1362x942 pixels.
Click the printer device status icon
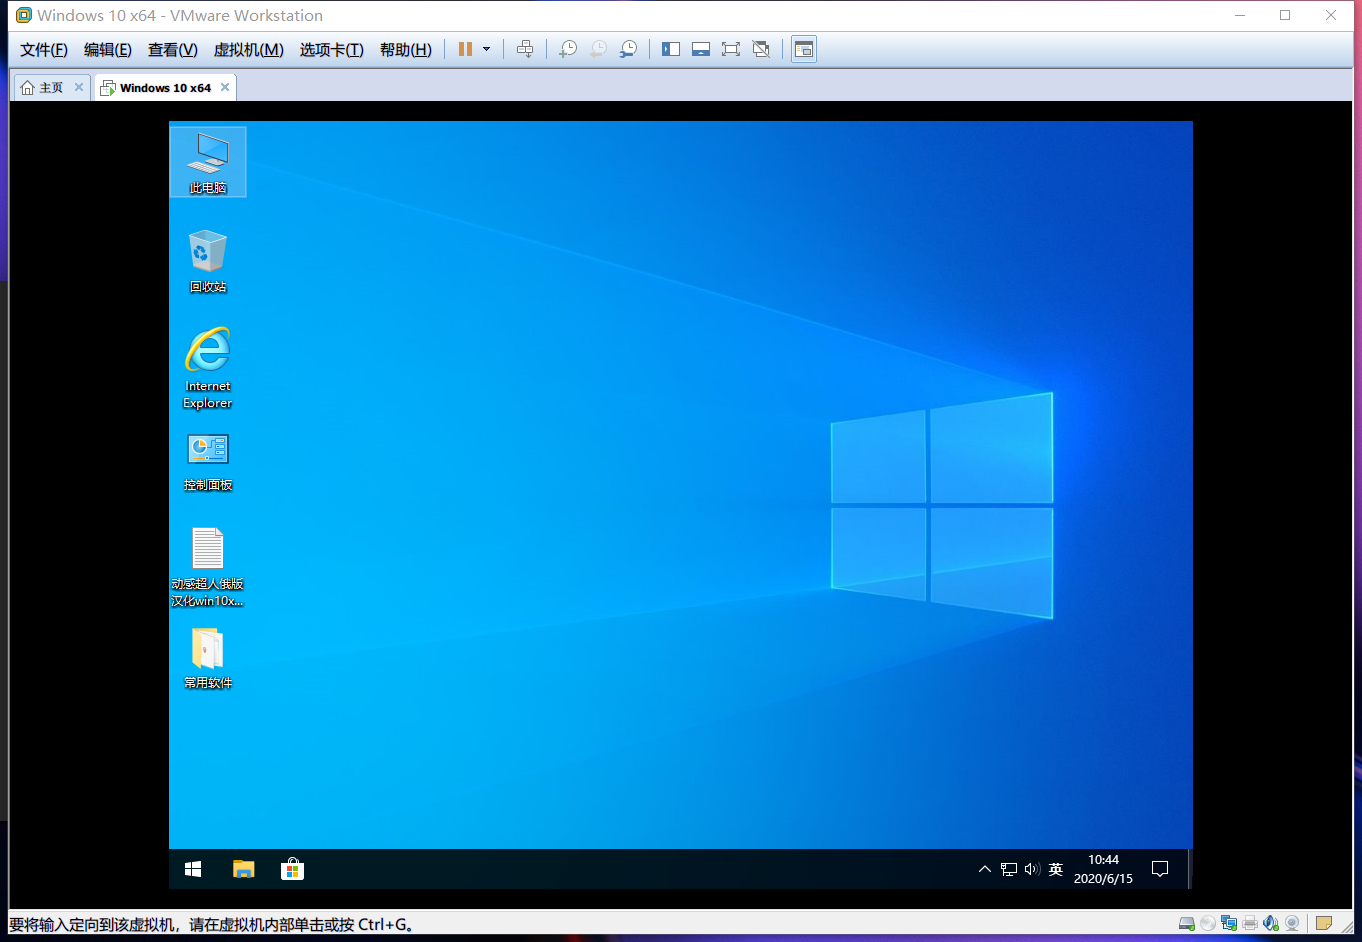(x=1250, y=924)
